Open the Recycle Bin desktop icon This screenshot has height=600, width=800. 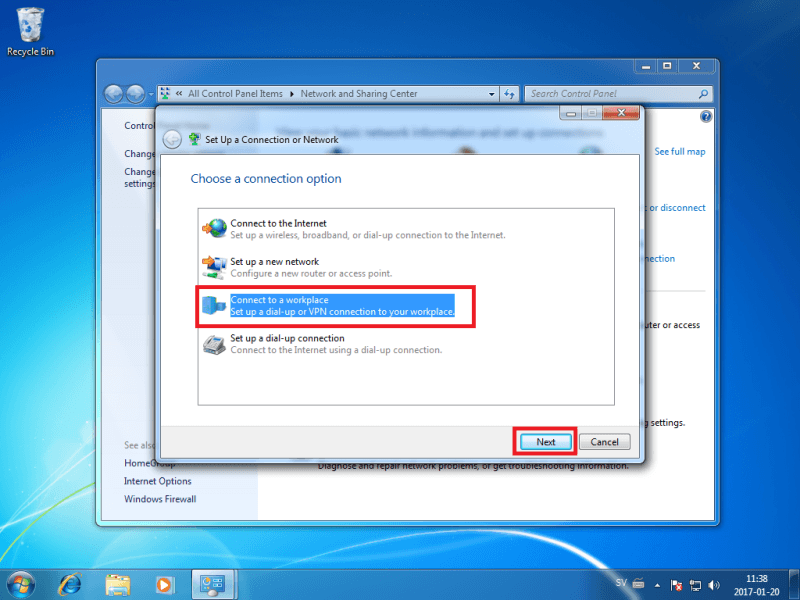point(31,32)
